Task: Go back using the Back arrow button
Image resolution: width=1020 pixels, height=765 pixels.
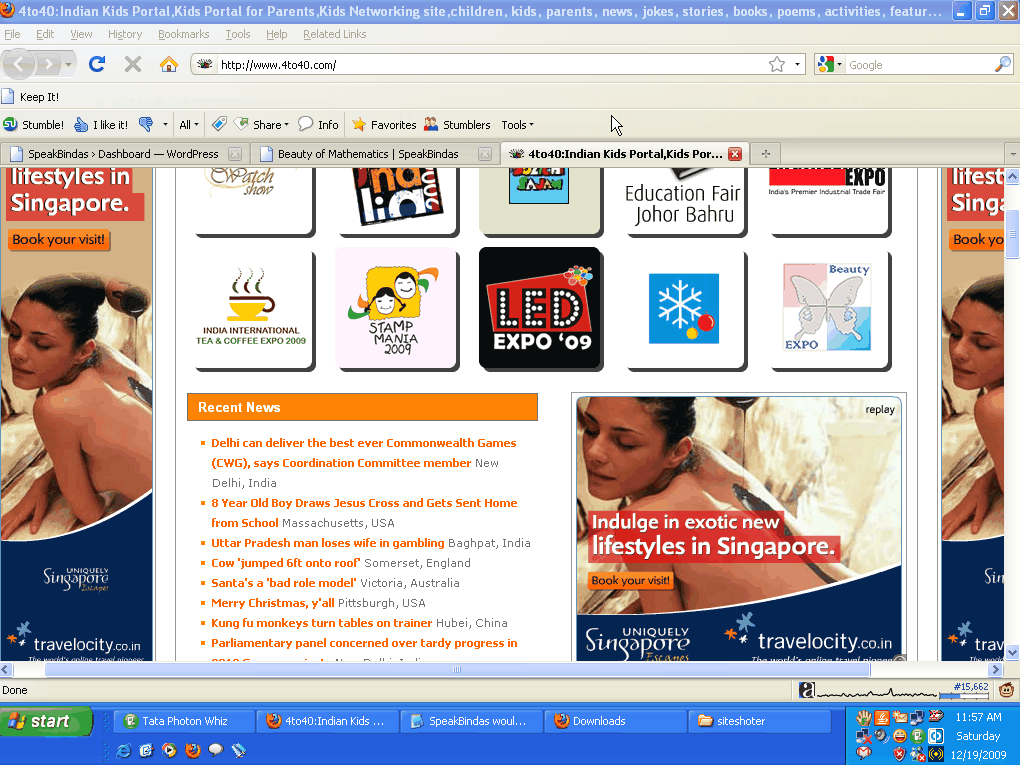Action: (18, 64)
